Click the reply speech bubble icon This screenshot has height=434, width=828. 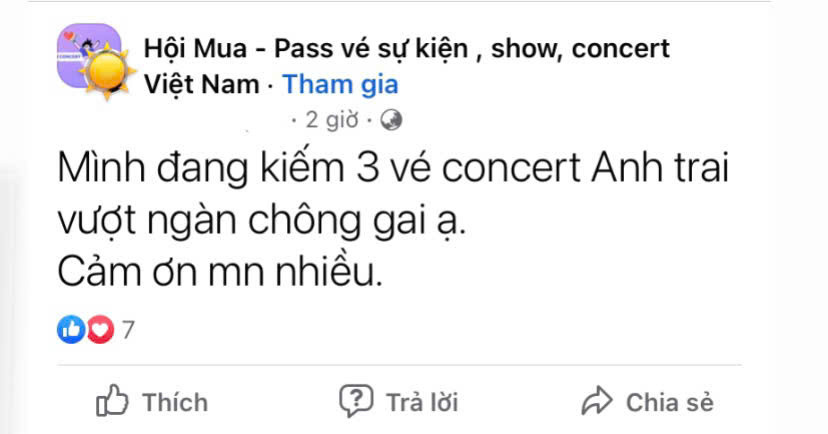coord(355,401)
